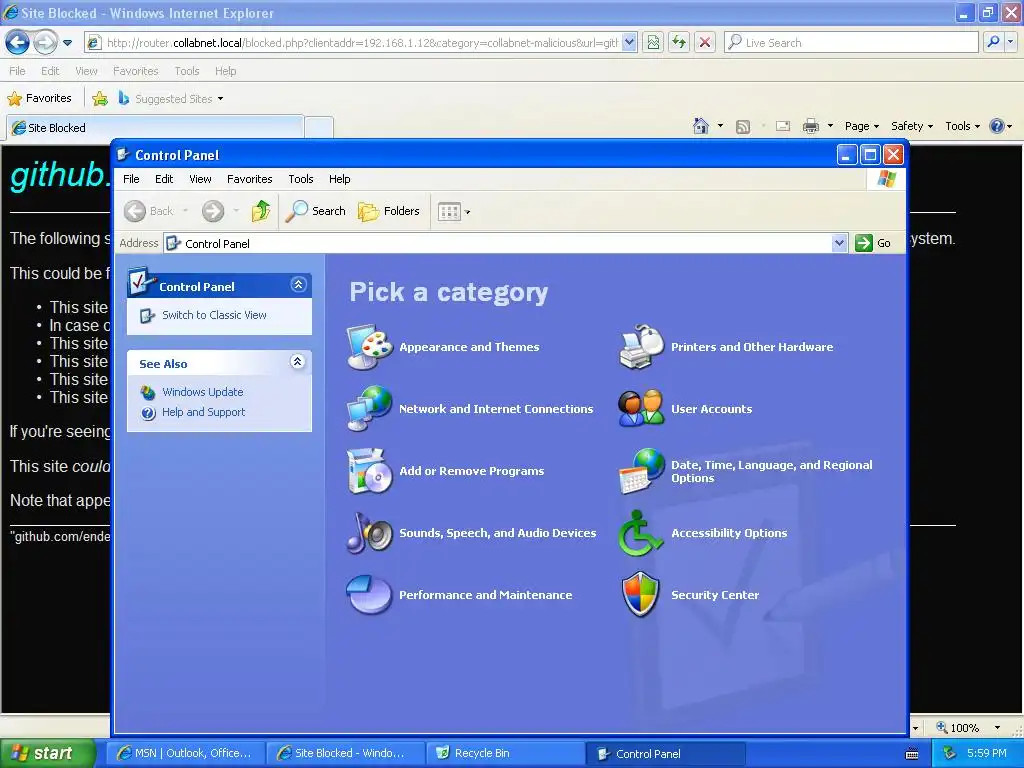This screenshot has height=768, width=1024.
Task: Click the Live Search input box
Action: 859,43
